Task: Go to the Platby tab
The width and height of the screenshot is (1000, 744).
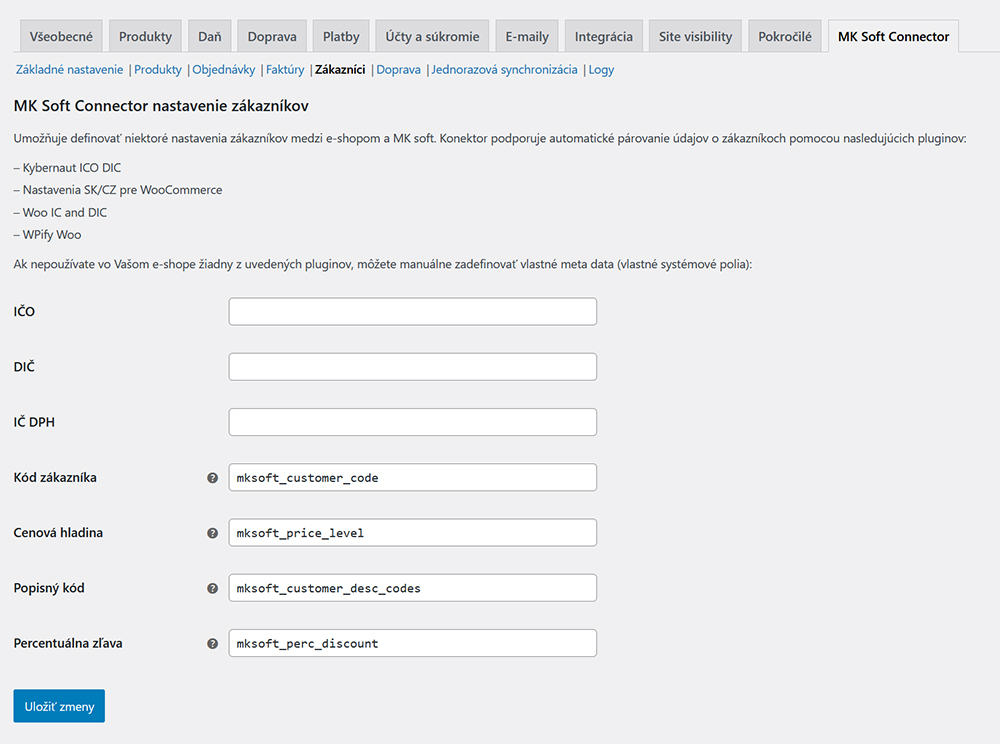Action: pos(341,36)
